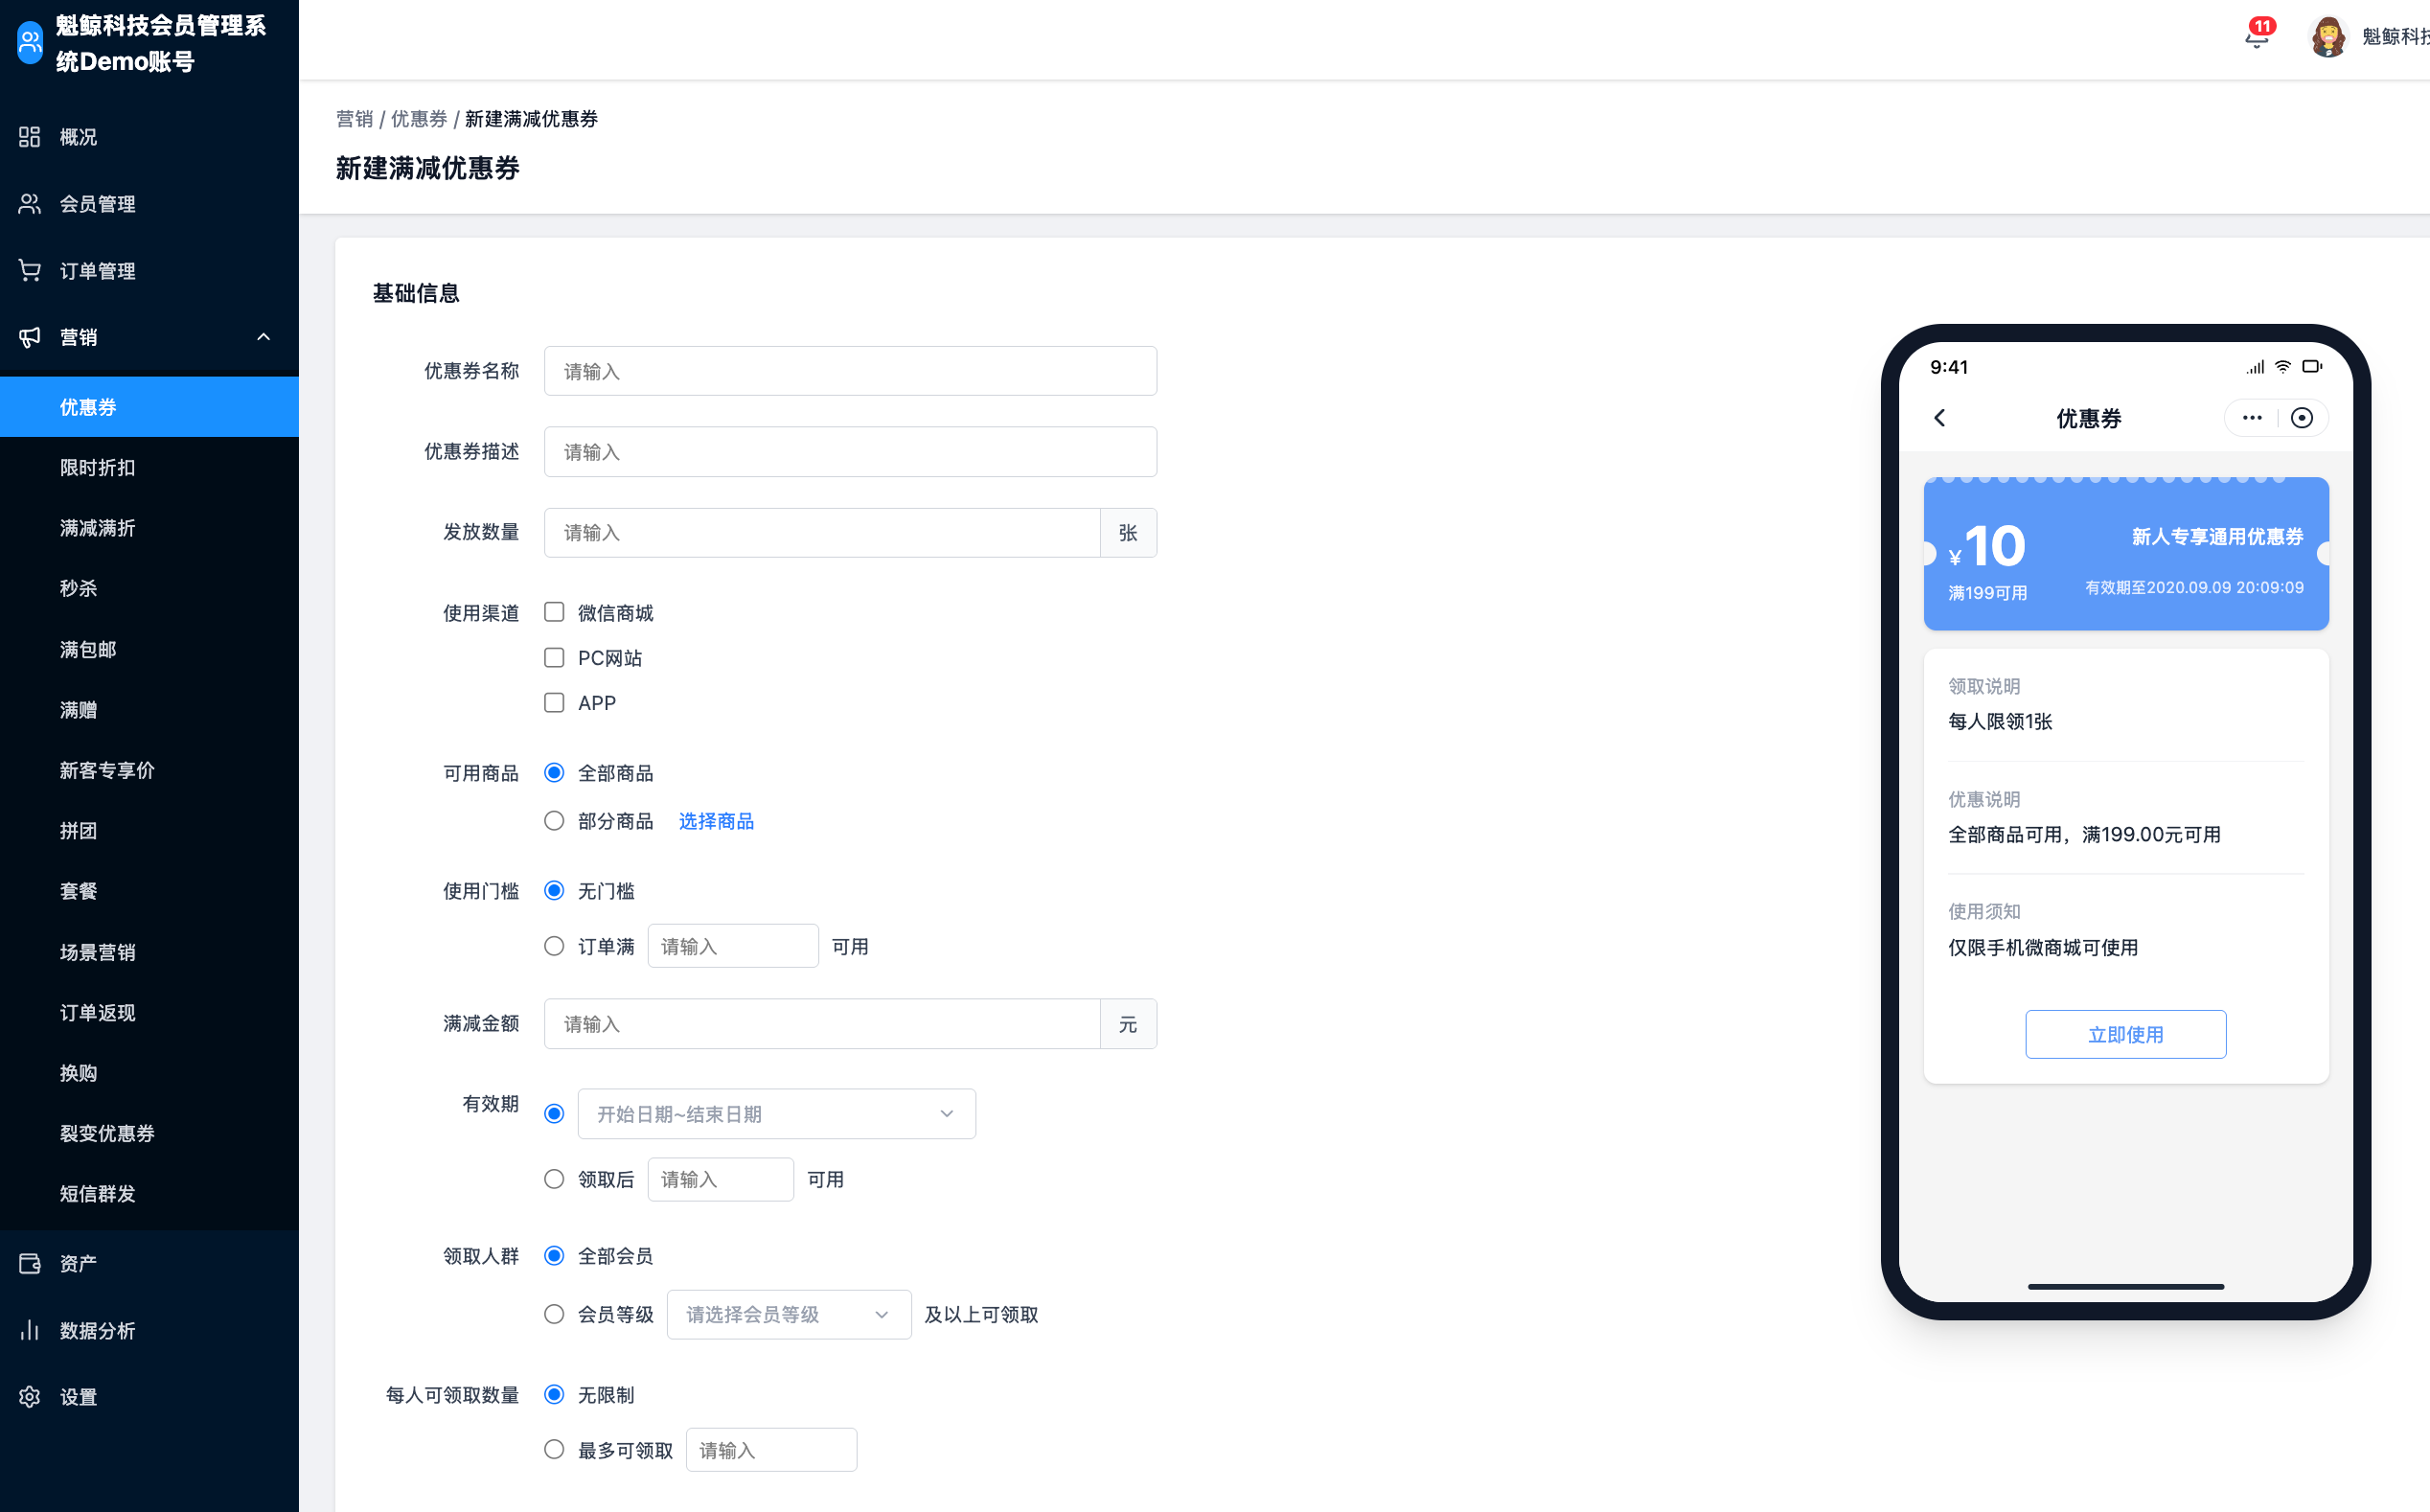Viewport: 2430px width, 1512px height.
Task: Tap the three-dot menu in phone preview
Action: pos(2252,418)
